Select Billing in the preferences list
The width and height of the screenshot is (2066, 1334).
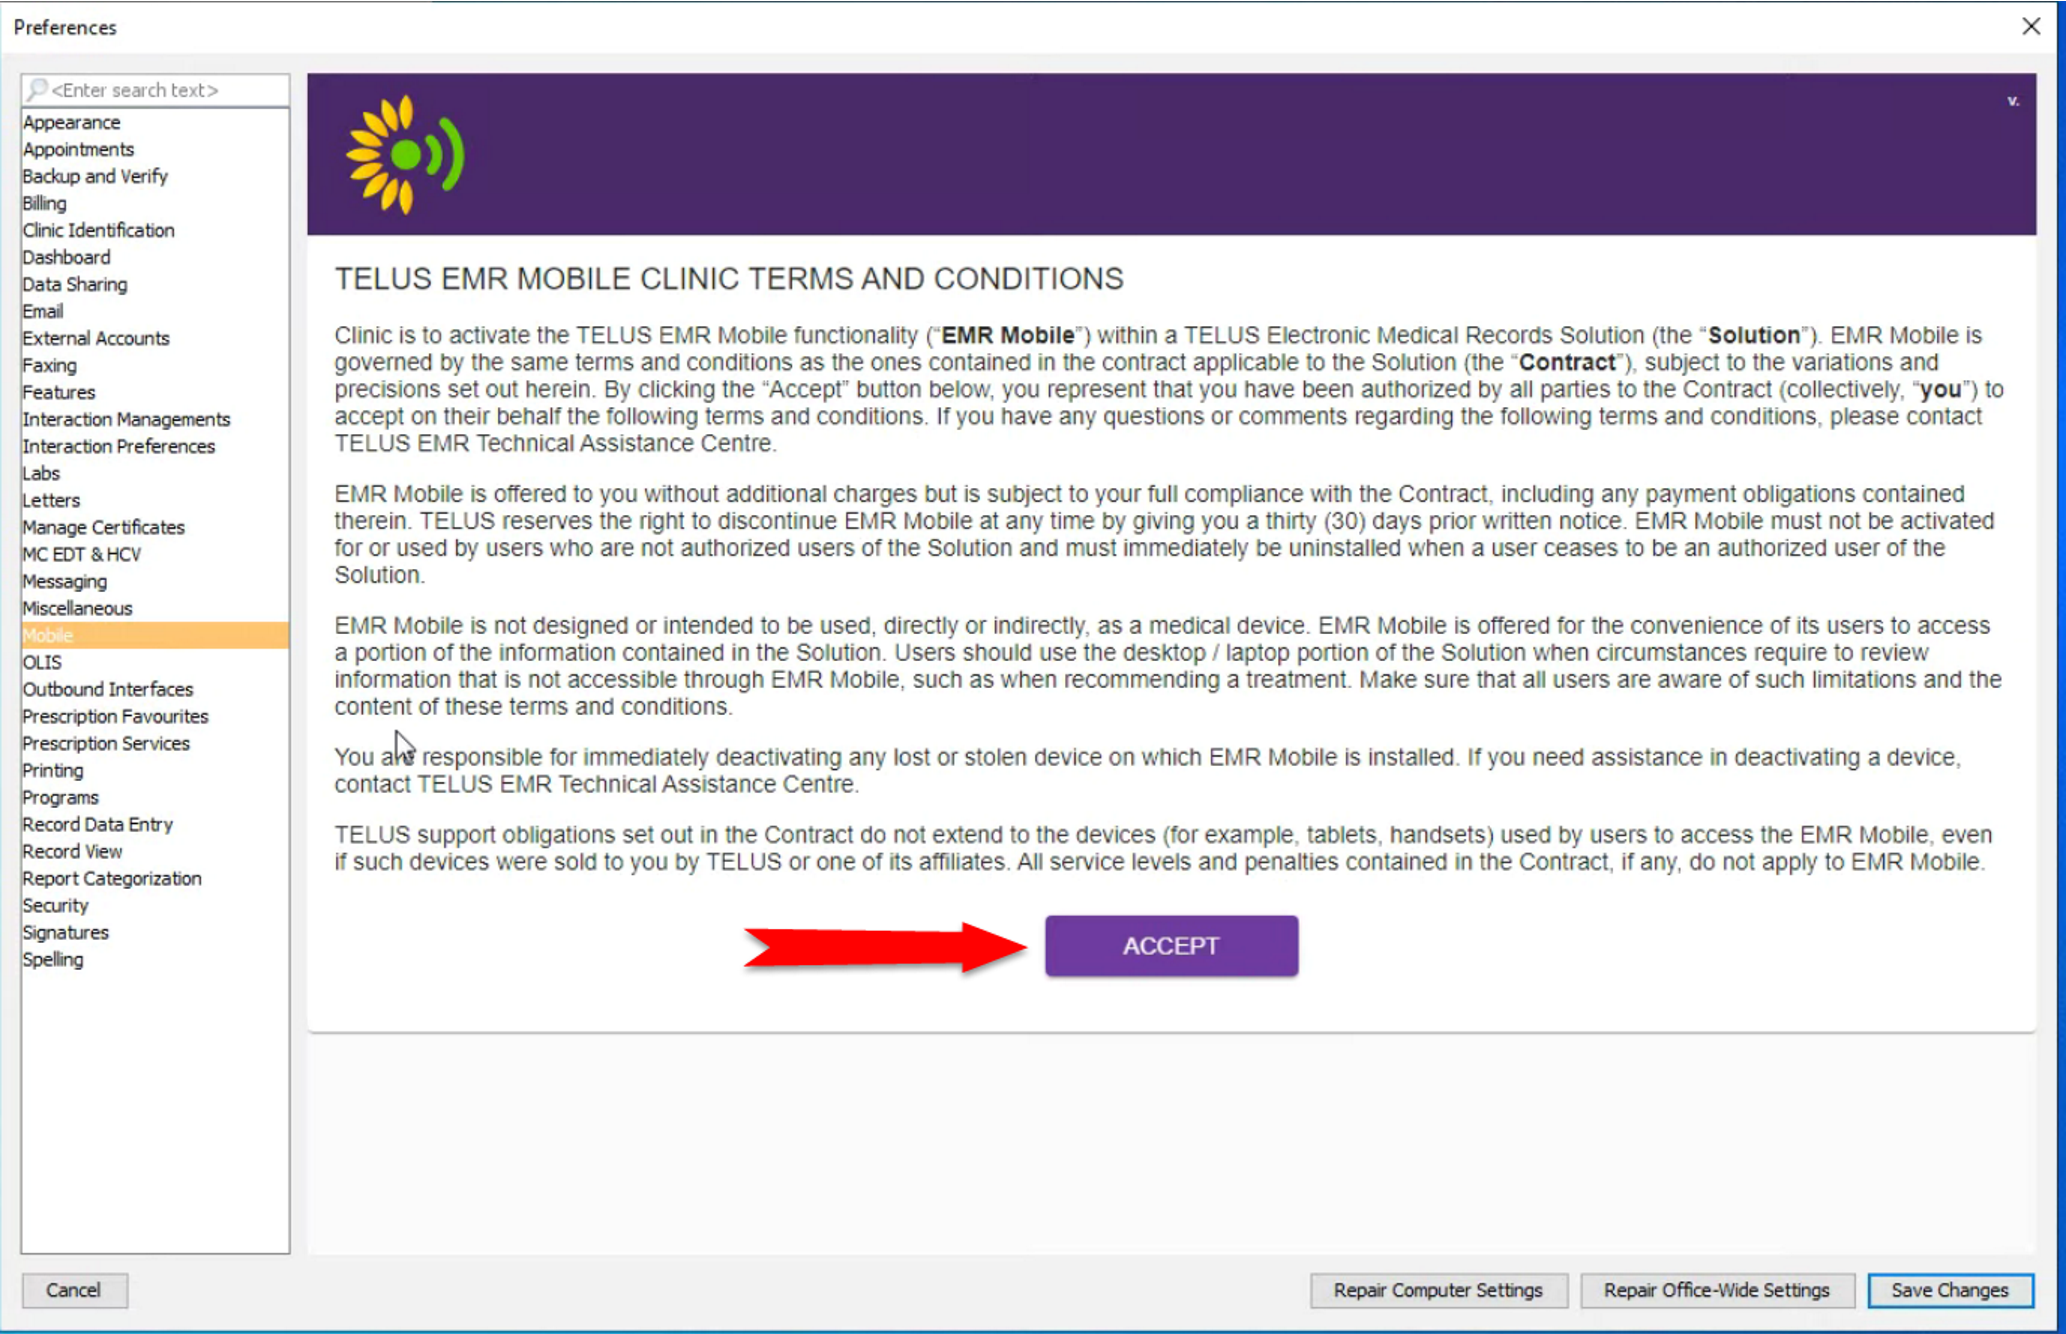(45, 203)
